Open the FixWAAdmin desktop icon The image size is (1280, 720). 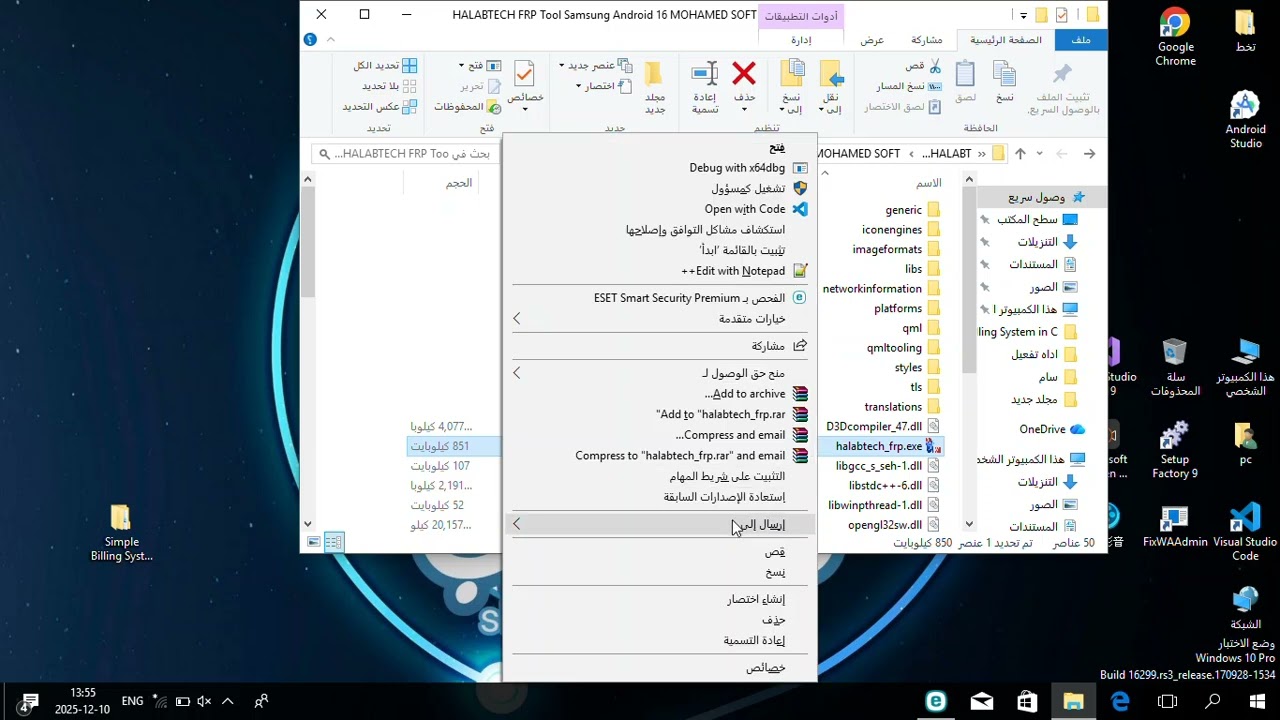(1175, 526)
